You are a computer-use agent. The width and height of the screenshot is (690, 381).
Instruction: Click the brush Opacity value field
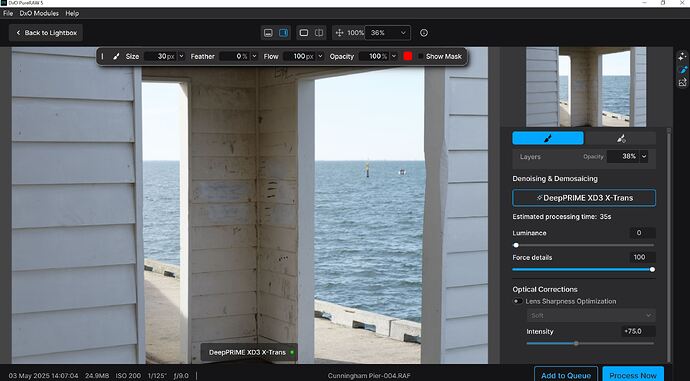click(x=374, y=56)
